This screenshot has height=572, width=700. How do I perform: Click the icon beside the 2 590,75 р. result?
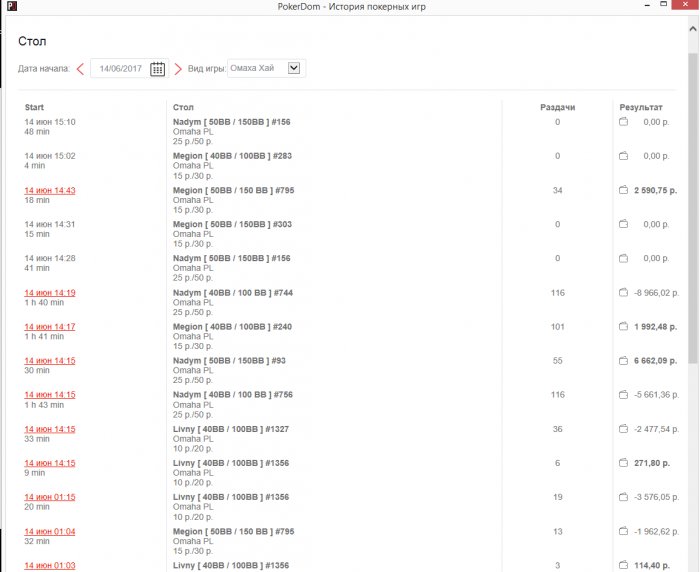(623, 190)
